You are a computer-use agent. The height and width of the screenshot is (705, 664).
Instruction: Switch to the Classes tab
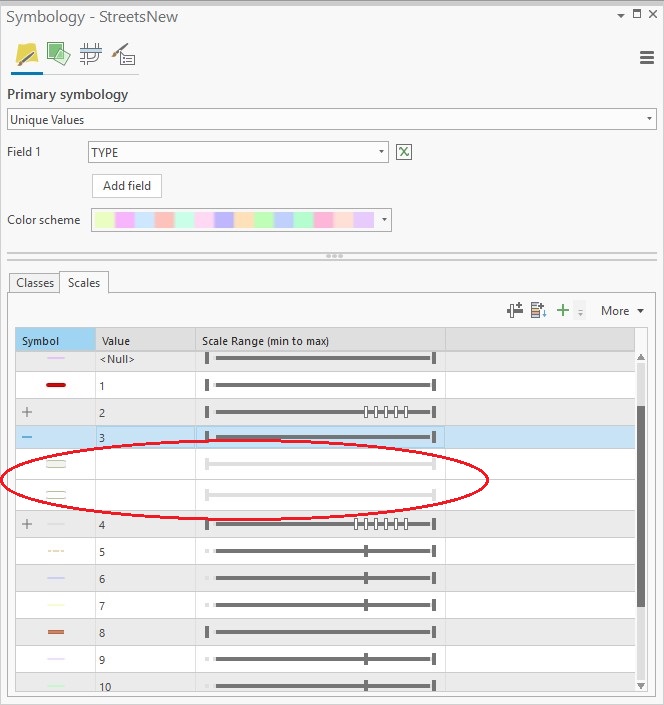(x=35, y=283)
